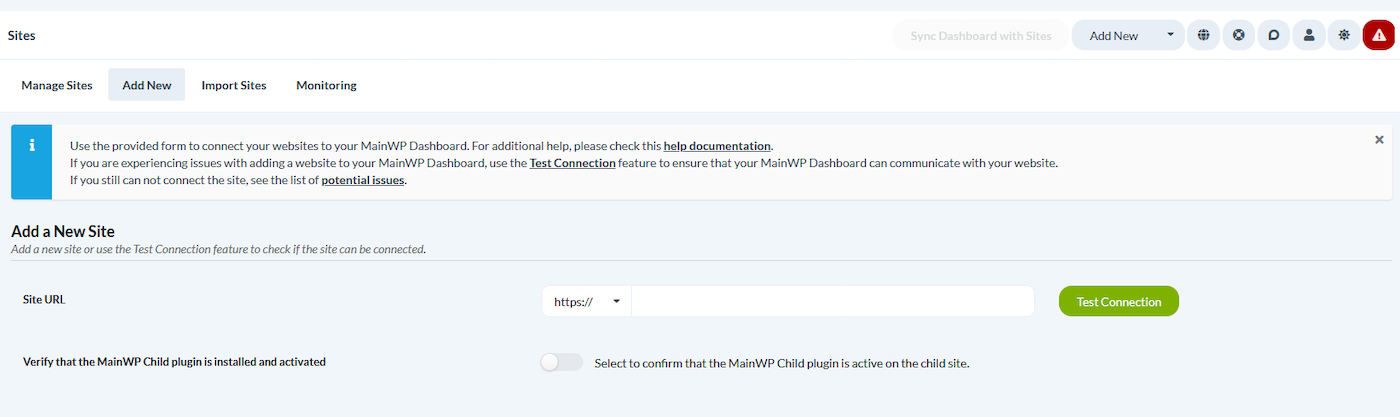The height and width of the screenshot is (417, 1400).
Task: Click Sync Dashboard with Sites button
Action: (x=980, y=36)
